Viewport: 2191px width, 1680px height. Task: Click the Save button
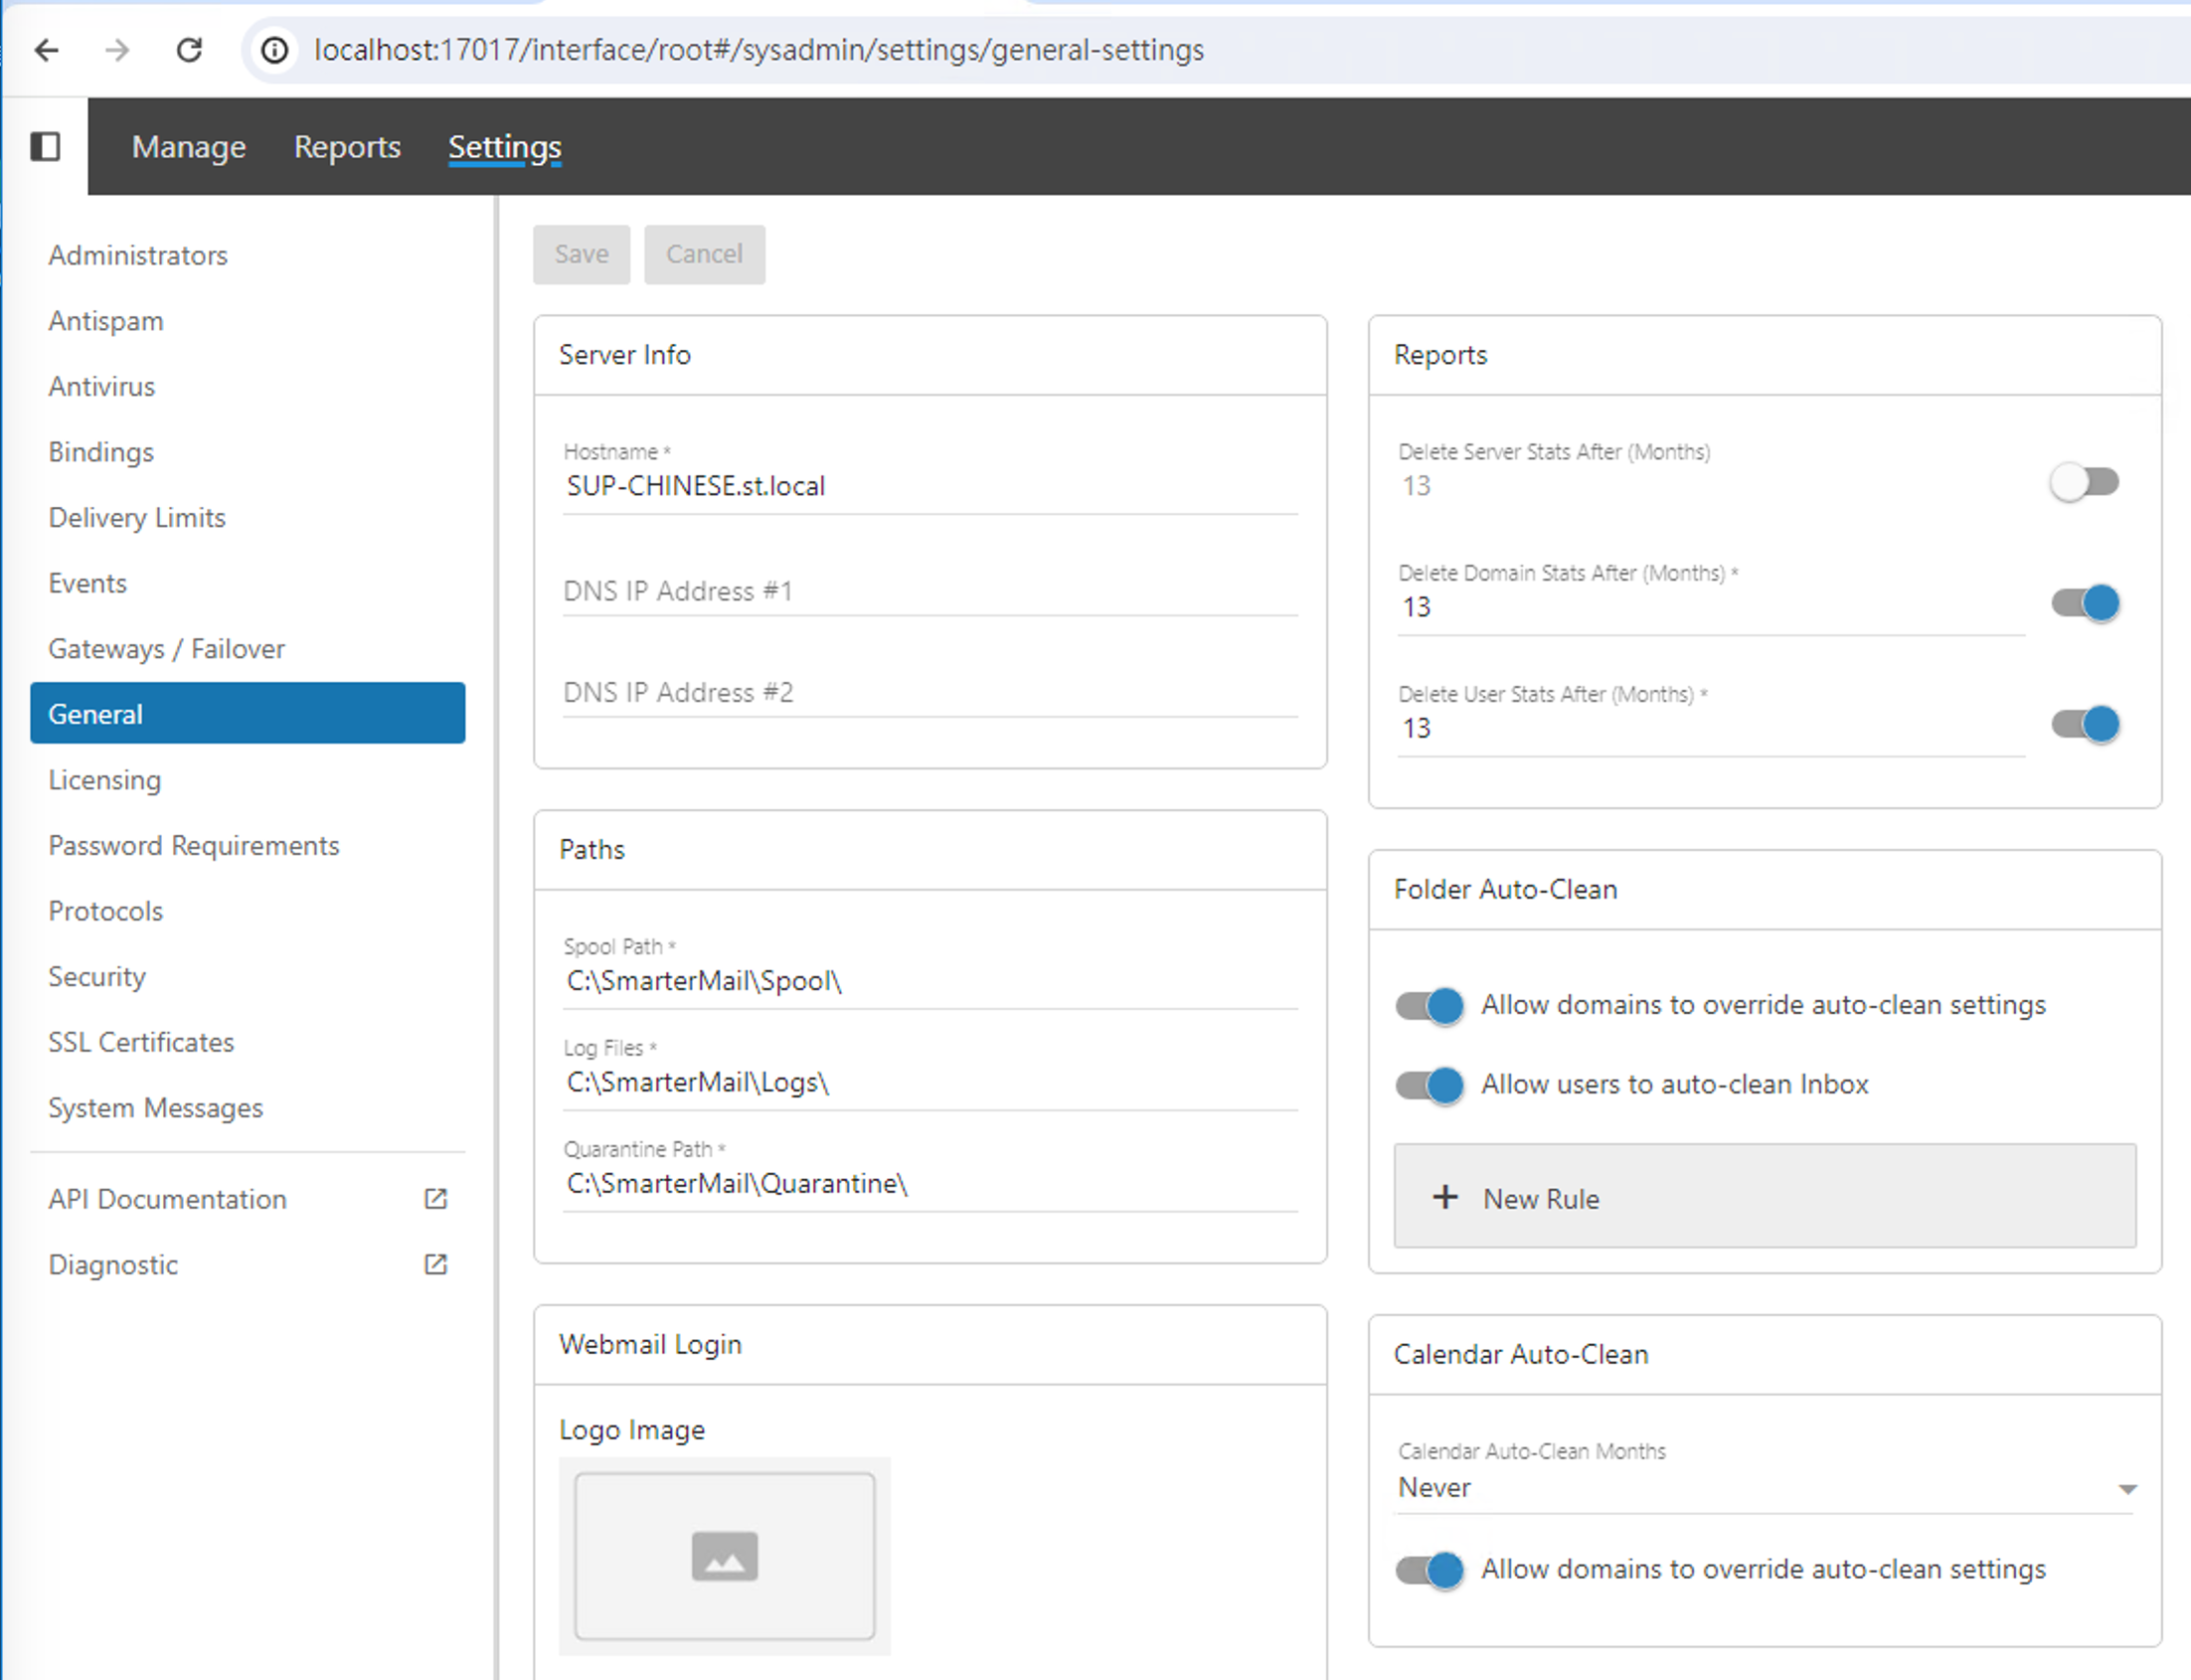pyautogui.click(x=581, y=254)
